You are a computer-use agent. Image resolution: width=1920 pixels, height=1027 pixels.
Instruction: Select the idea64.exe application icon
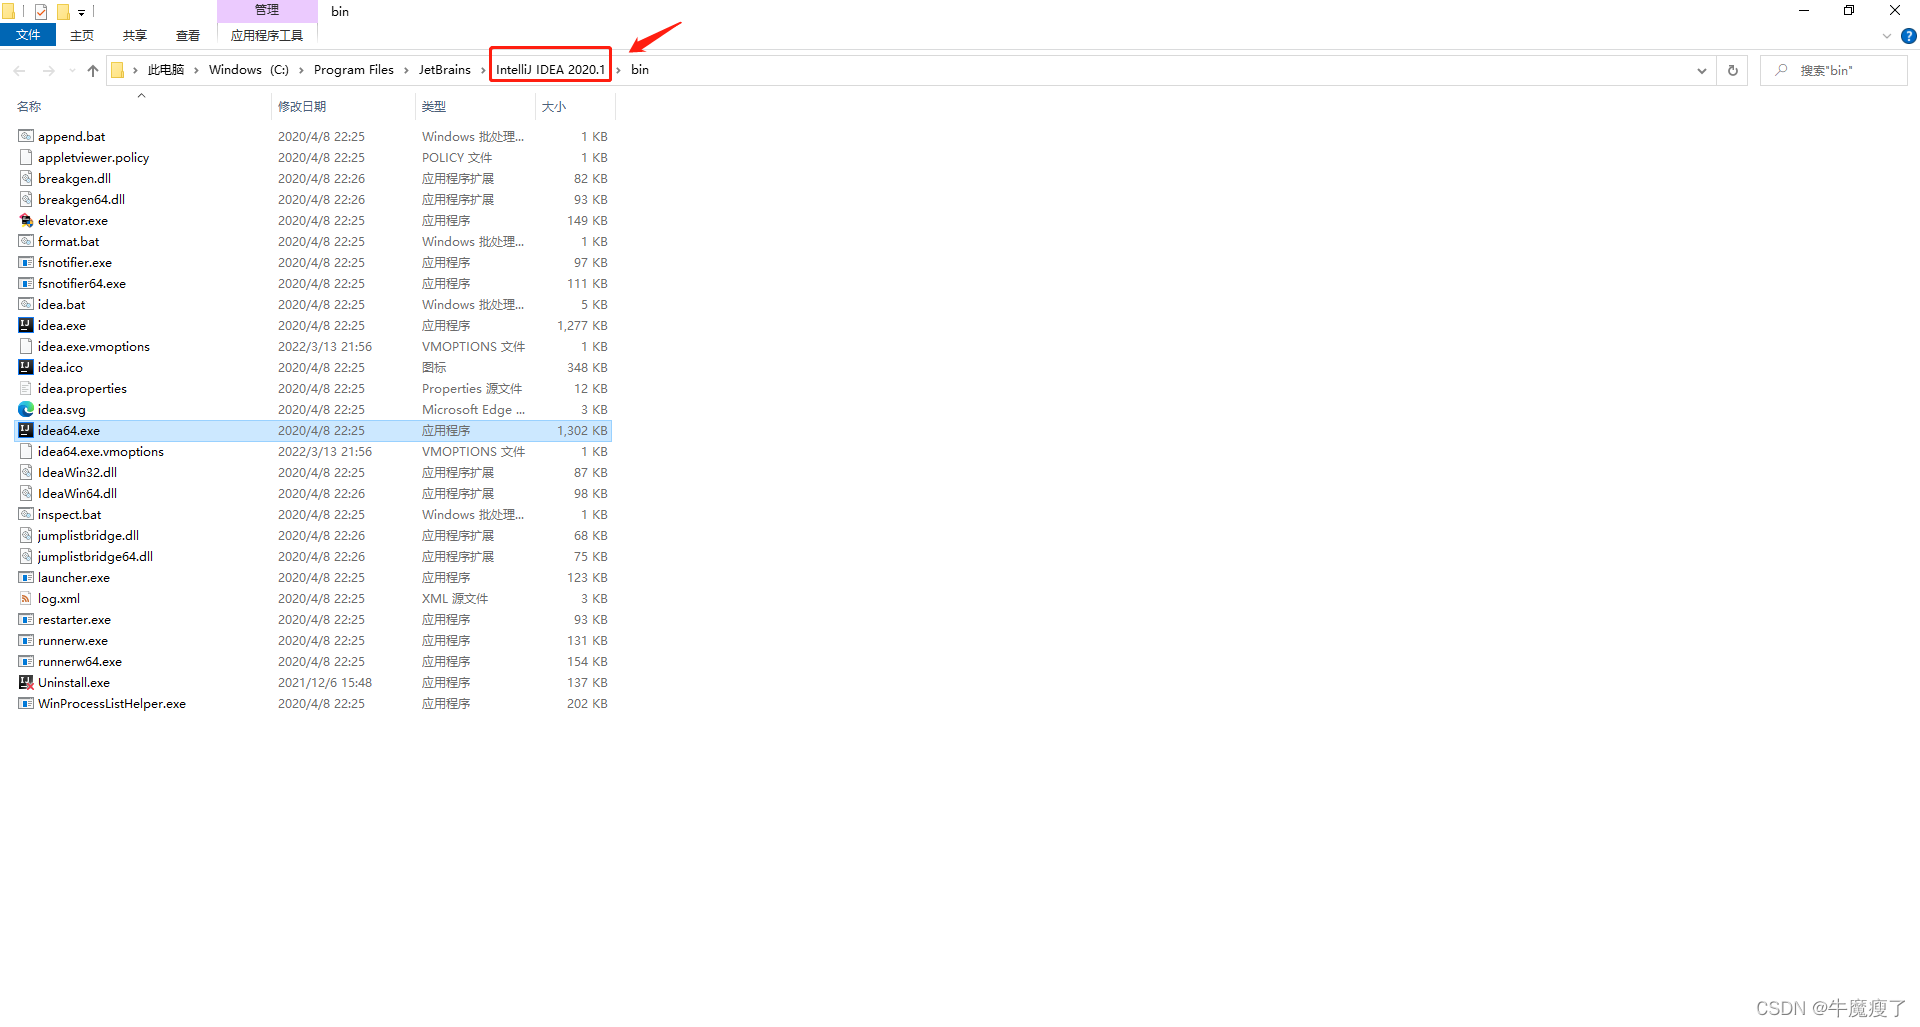point(26,430)
